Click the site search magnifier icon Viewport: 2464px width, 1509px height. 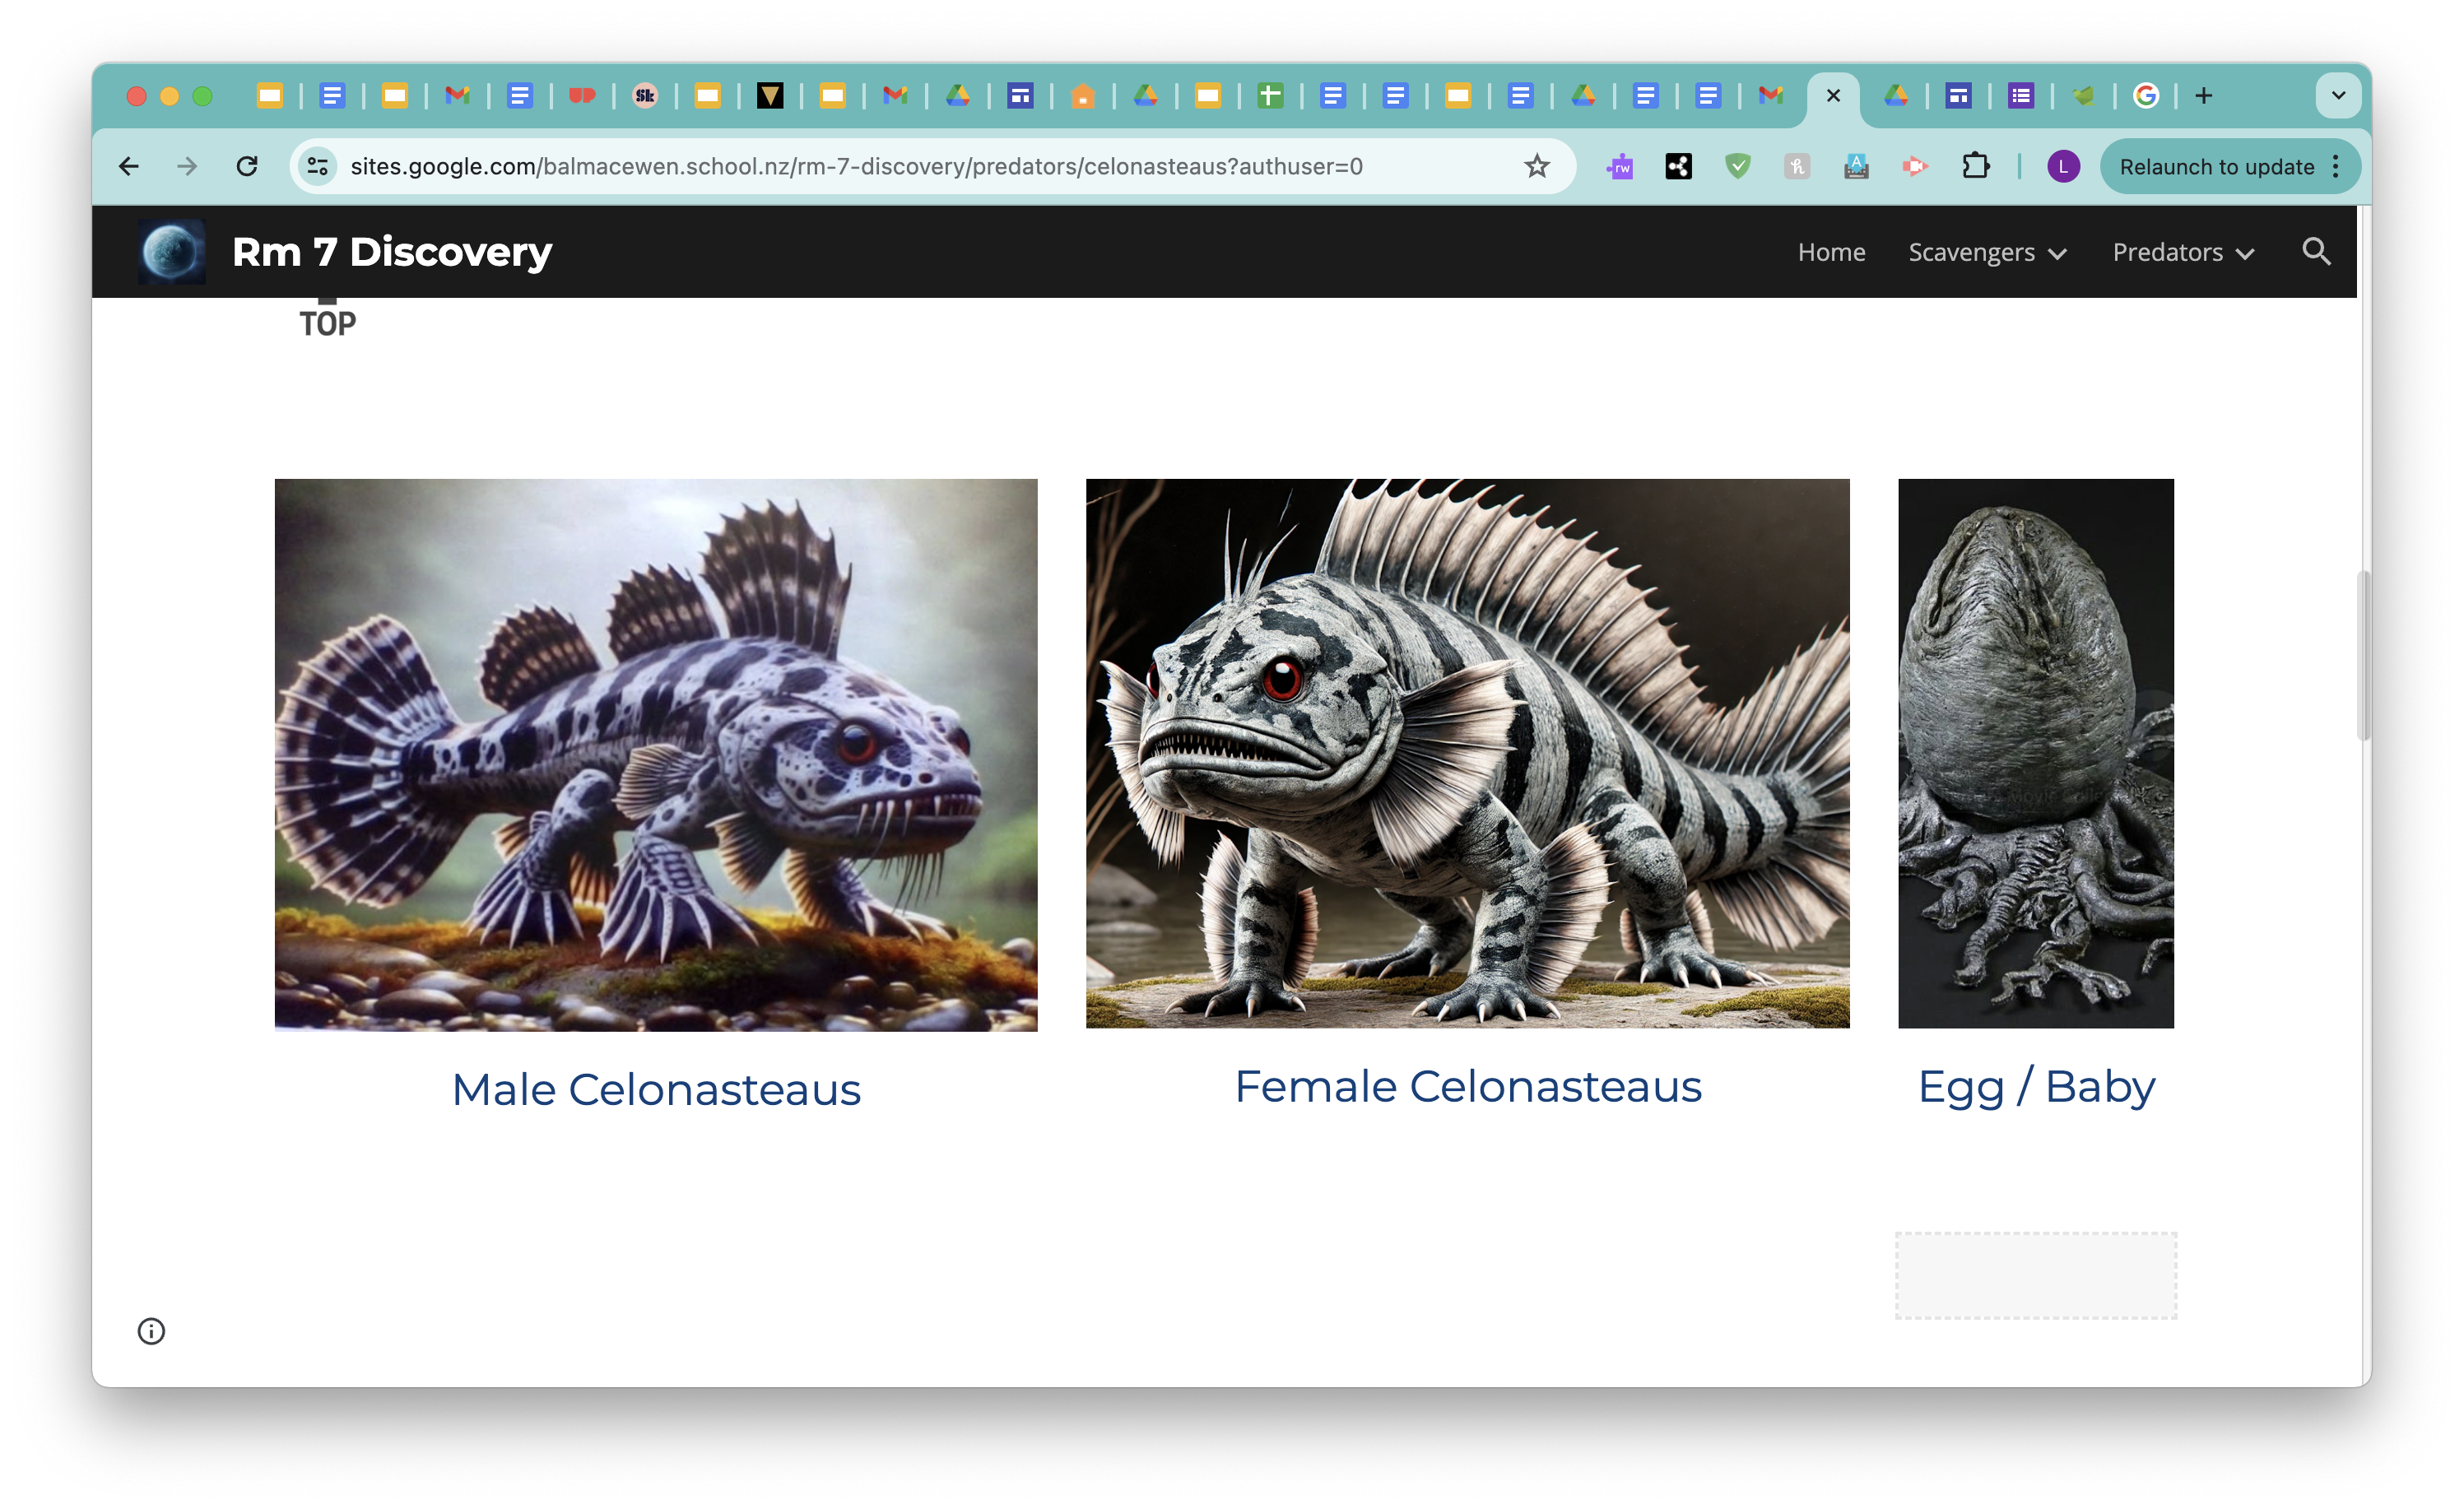coord(2316,252)
